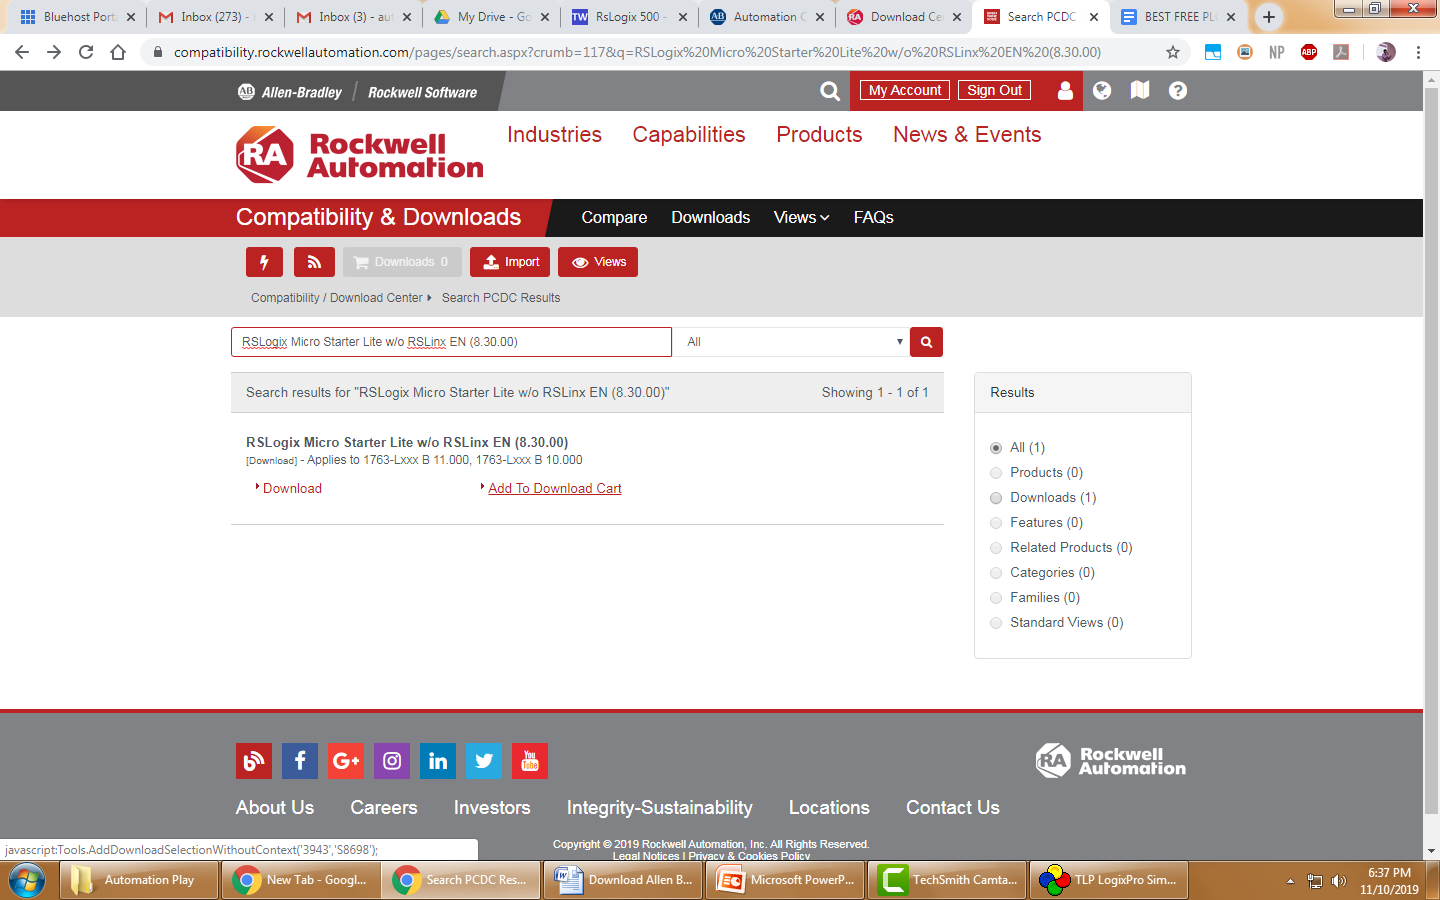Open the Google Plus icon in footer

(346, 761)
